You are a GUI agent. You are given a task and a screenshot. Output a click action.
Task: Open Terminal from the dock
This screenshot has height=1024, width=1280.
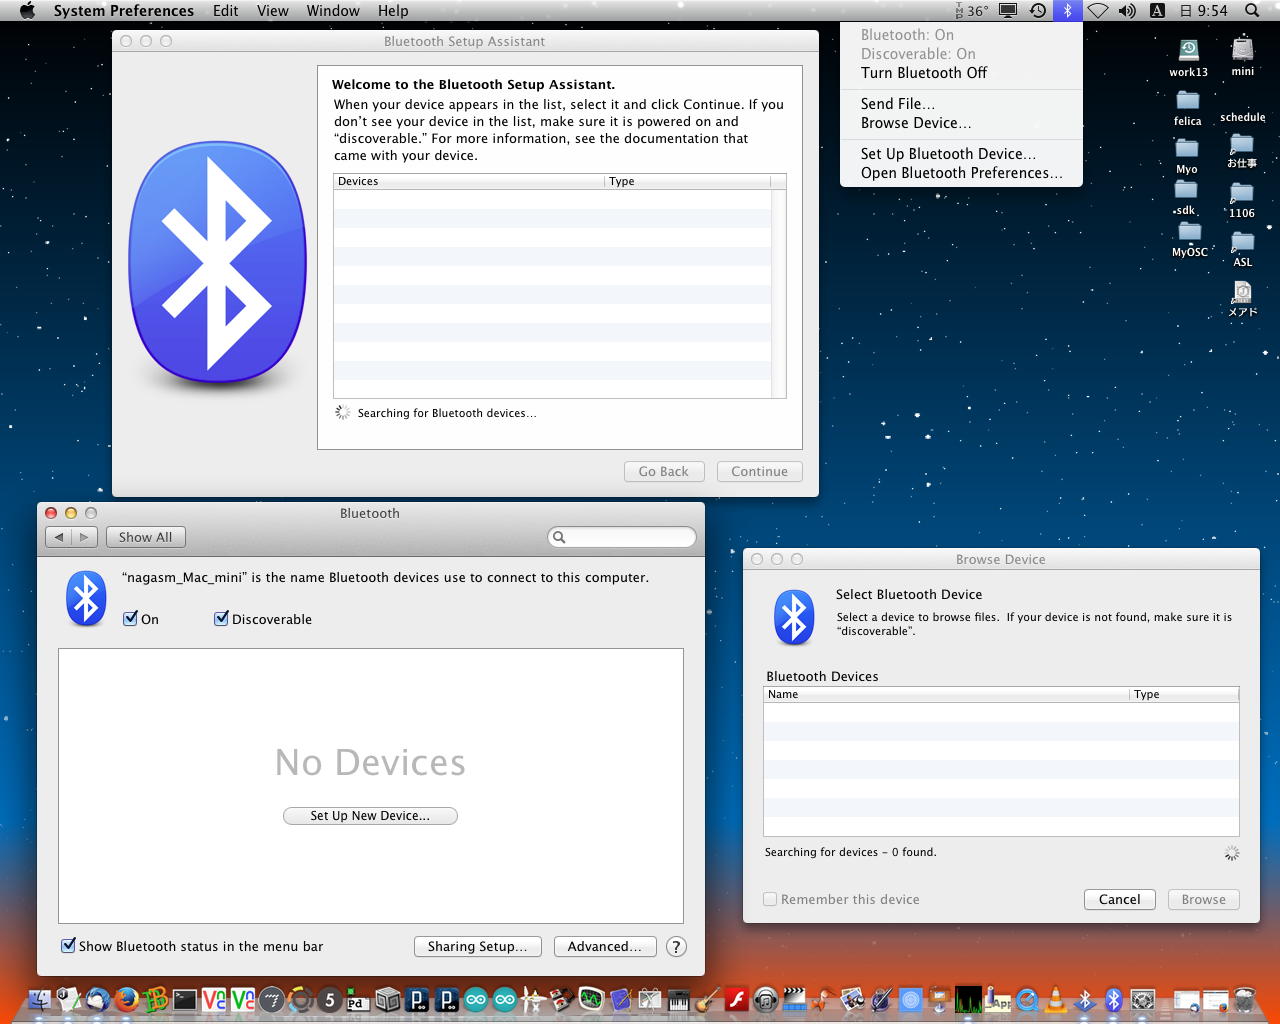click(x=184, y=999)
